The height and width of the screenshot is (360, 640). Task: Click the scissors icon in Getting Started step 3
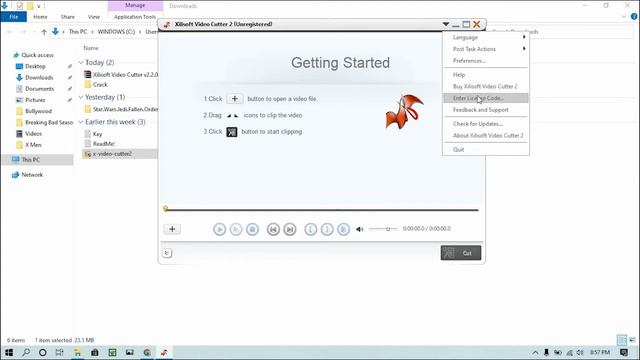(232, 132)
